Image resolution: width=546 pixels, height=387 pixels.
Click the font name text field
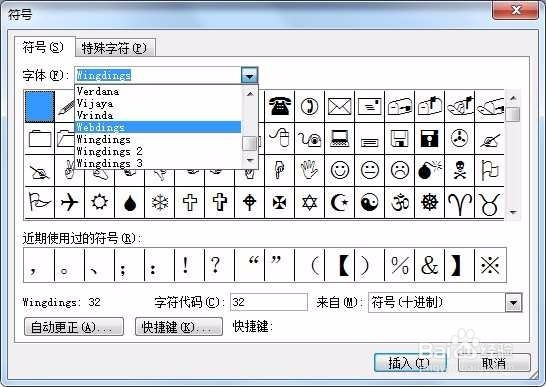pyautogui.click(x=158, y=75)
